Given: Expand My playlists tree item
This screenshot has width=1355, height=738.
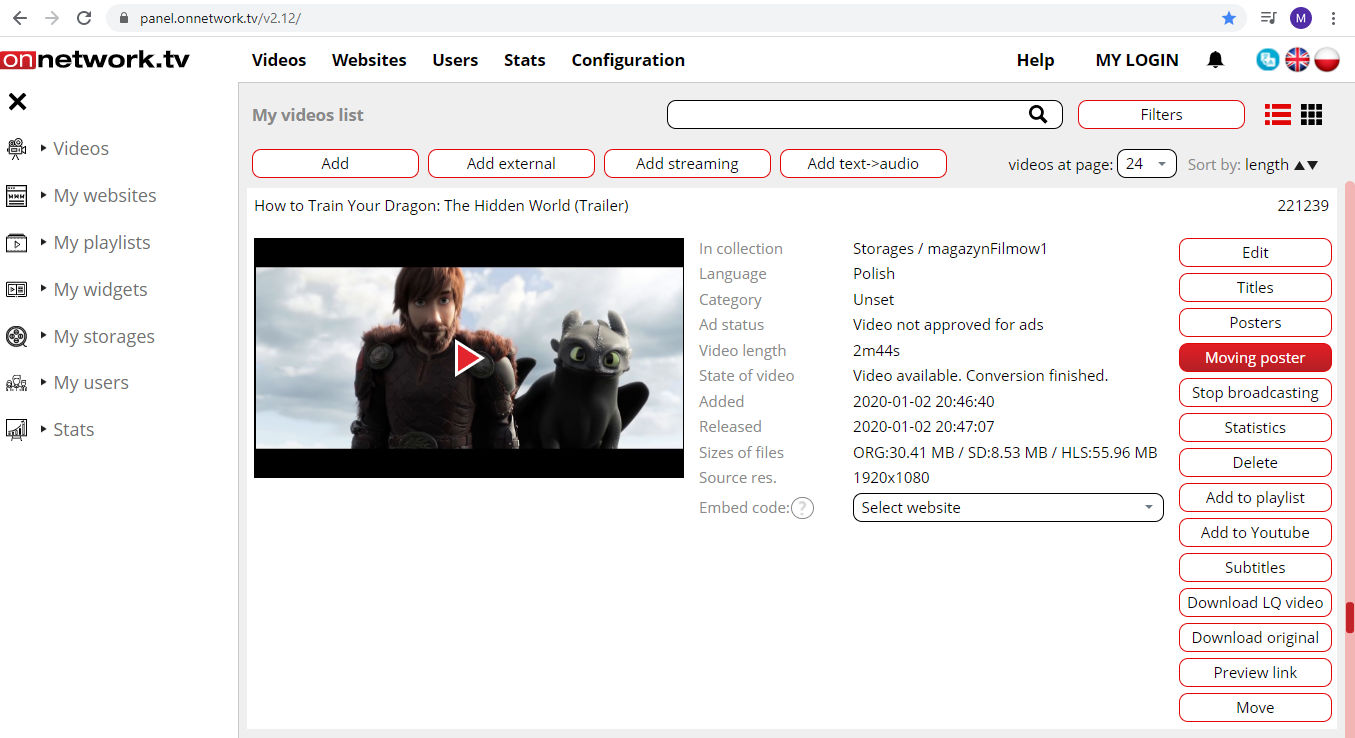Looking at the screenshot, I should 44,242.
